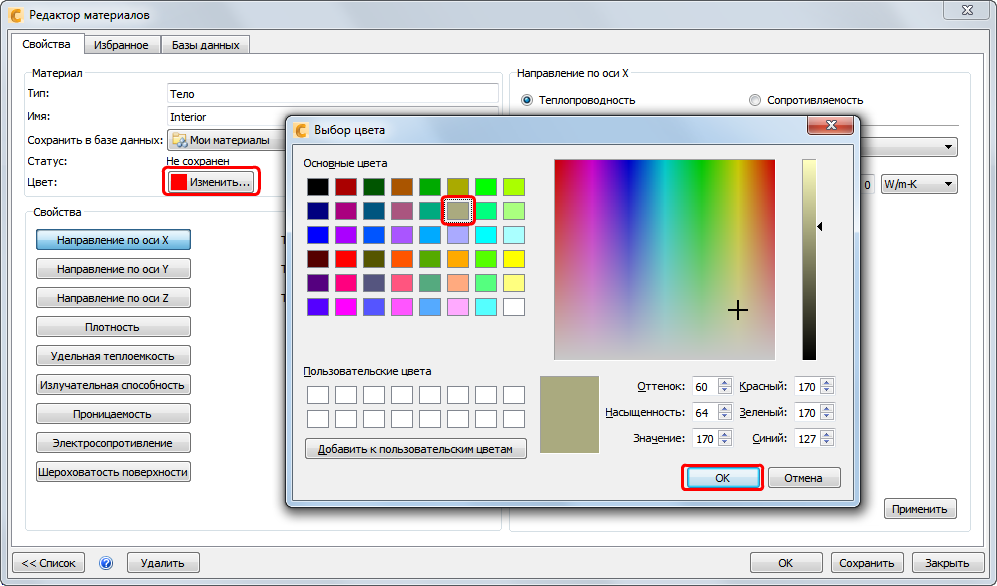The image size is (997, 586).
Task: Select the white basic color swatch
Action: click(514, 307)
